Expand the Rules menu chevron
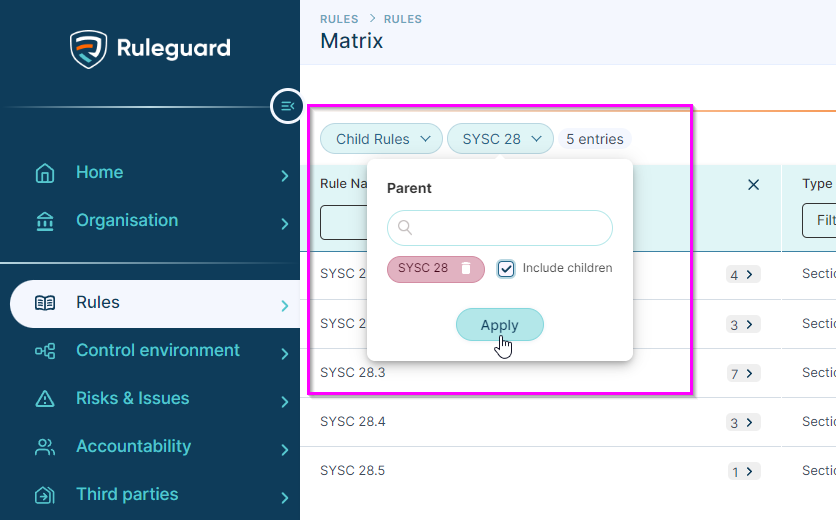Screen dimensions: 836x520 (x=285, y=306)
